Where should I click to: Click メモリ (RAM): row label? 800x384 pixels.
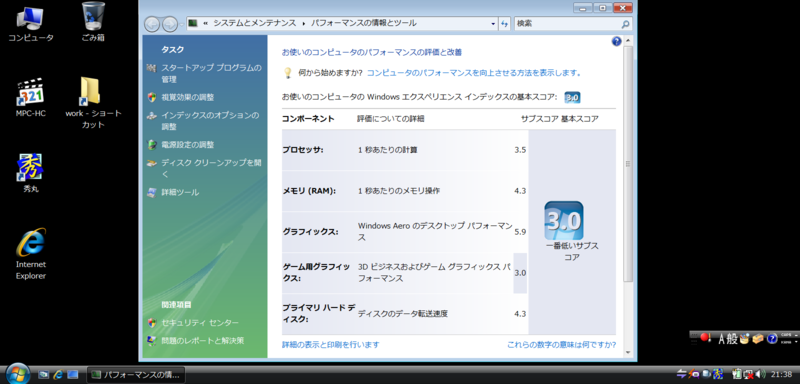point(309,191)
